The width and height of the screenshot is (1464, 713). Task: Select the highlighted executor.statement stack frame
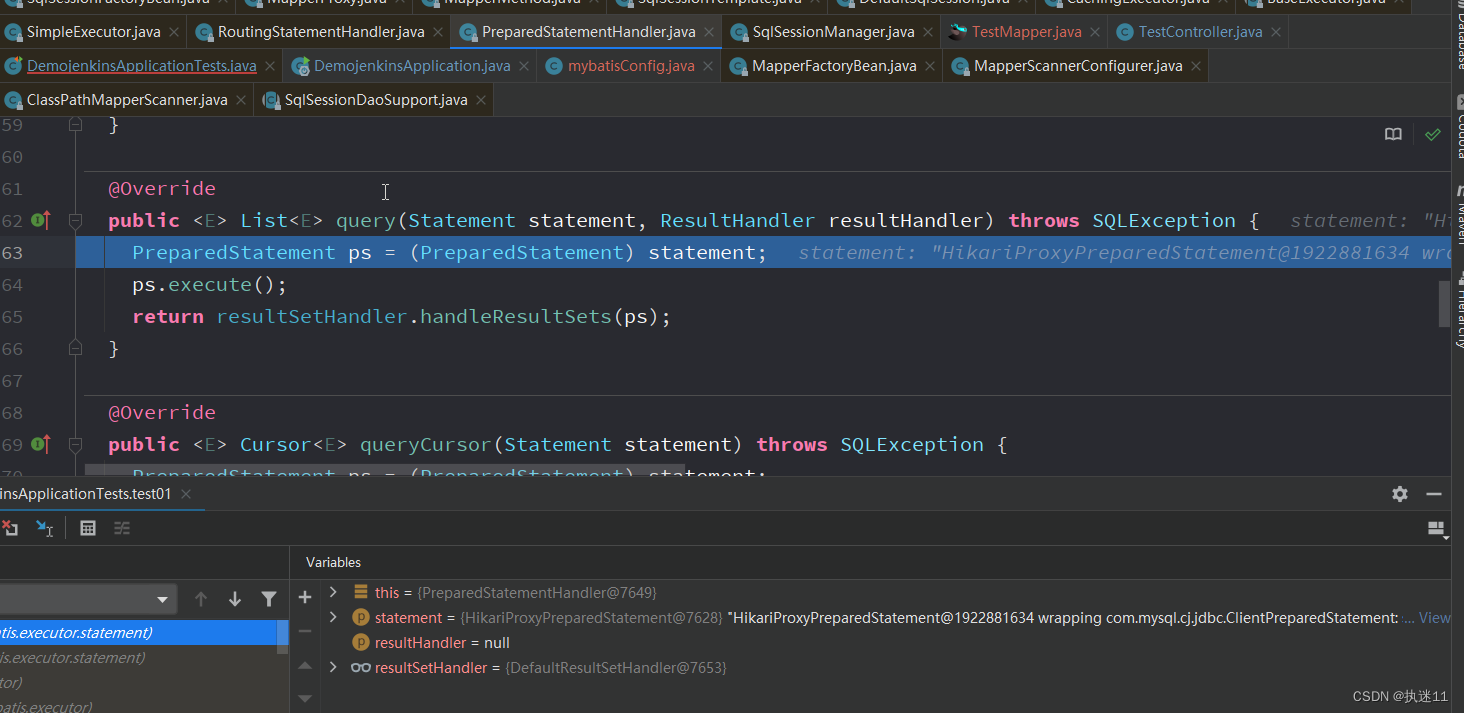(x=139, y=632)
